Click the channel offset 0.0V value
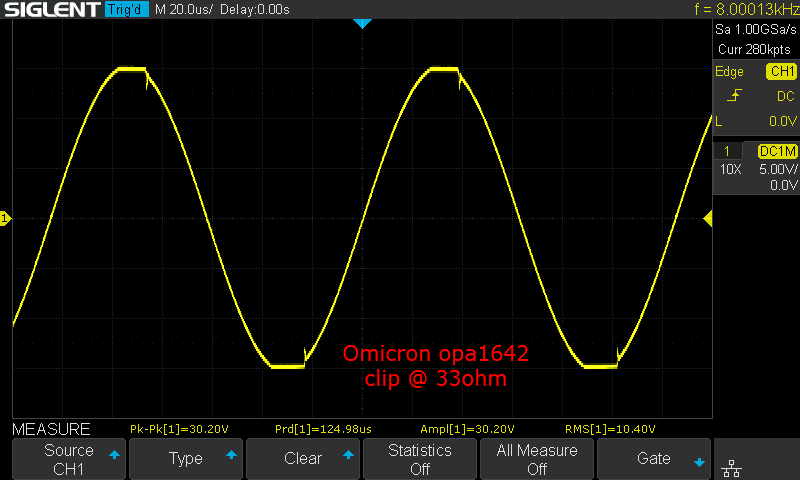Image resolution: width=800 pixels, height=480 pixels. click(x=783, y=185)
